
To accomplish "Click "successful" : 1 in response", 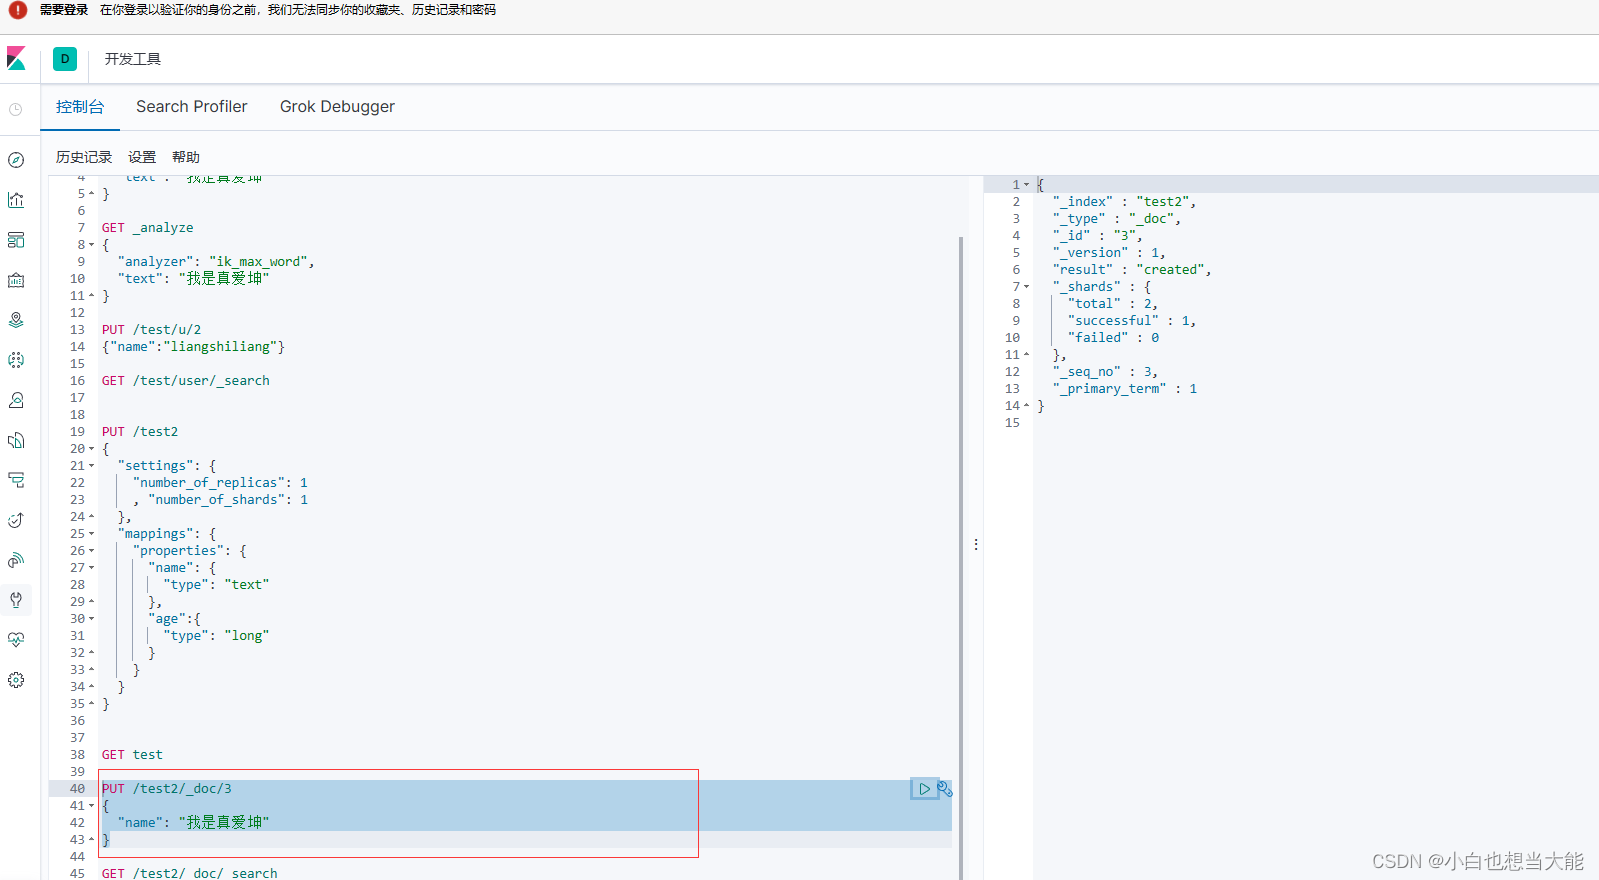I will (x=1132, y=321).
